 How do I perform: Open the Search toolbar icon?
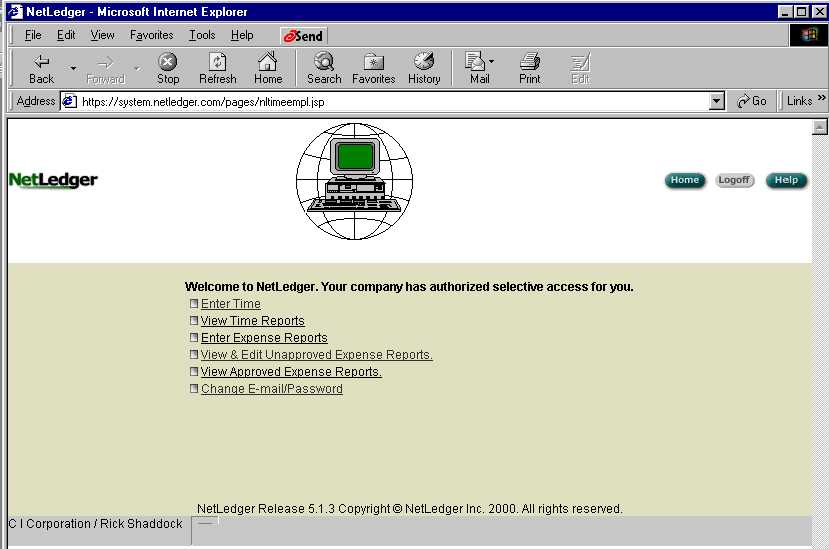324,62
